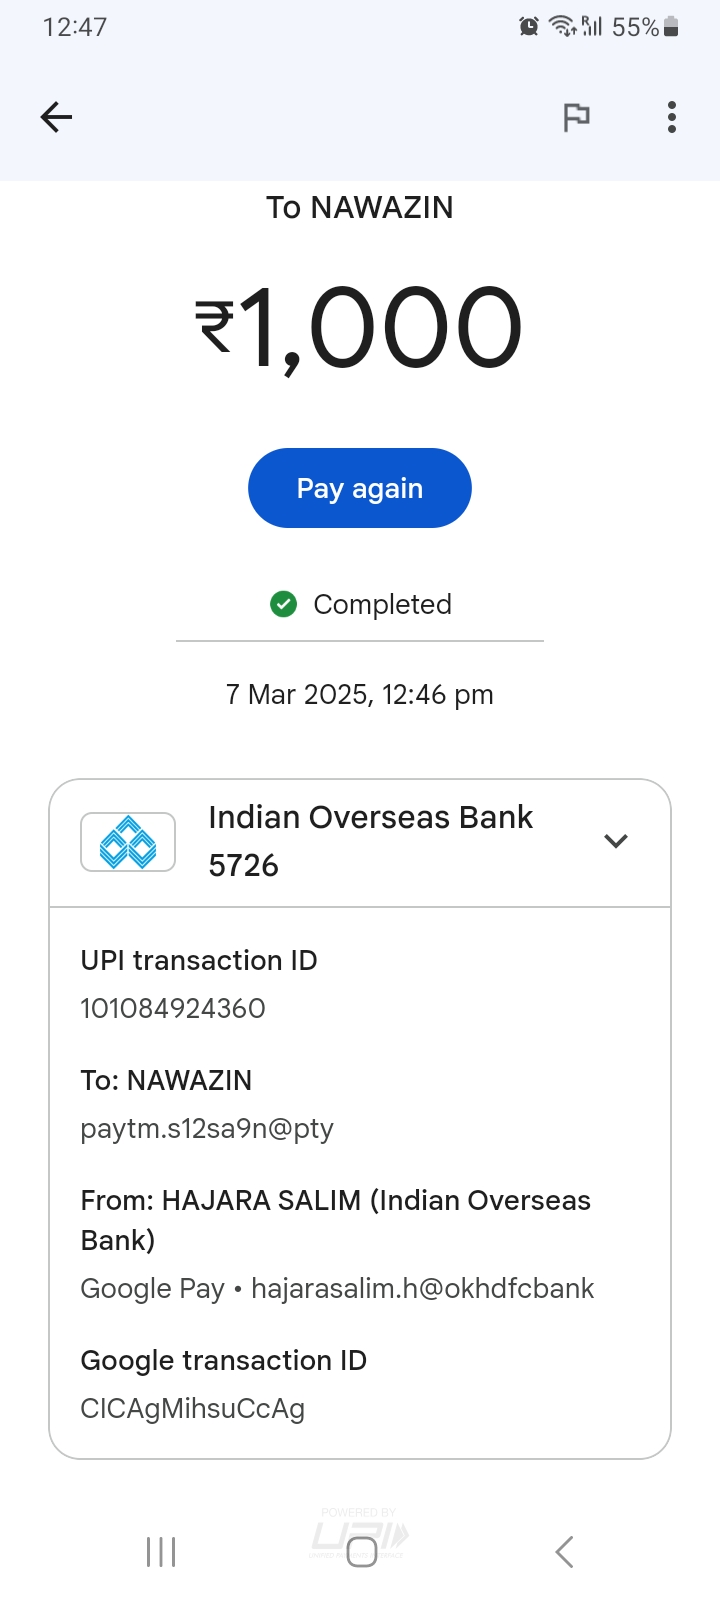720x1600 pixels.
Task: Tap Android recent apps navigation button
Action: (161, 1552)
